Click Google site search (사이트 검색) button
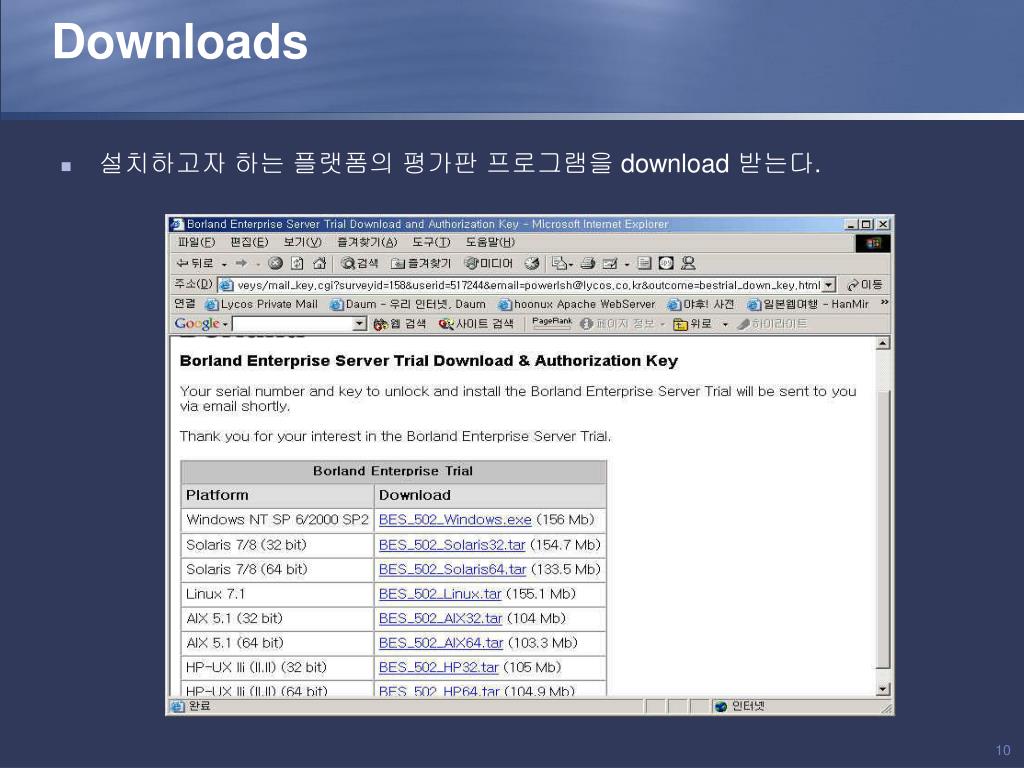The width and height of the screenshot is (1024, 768). click(x=475, y=323)
